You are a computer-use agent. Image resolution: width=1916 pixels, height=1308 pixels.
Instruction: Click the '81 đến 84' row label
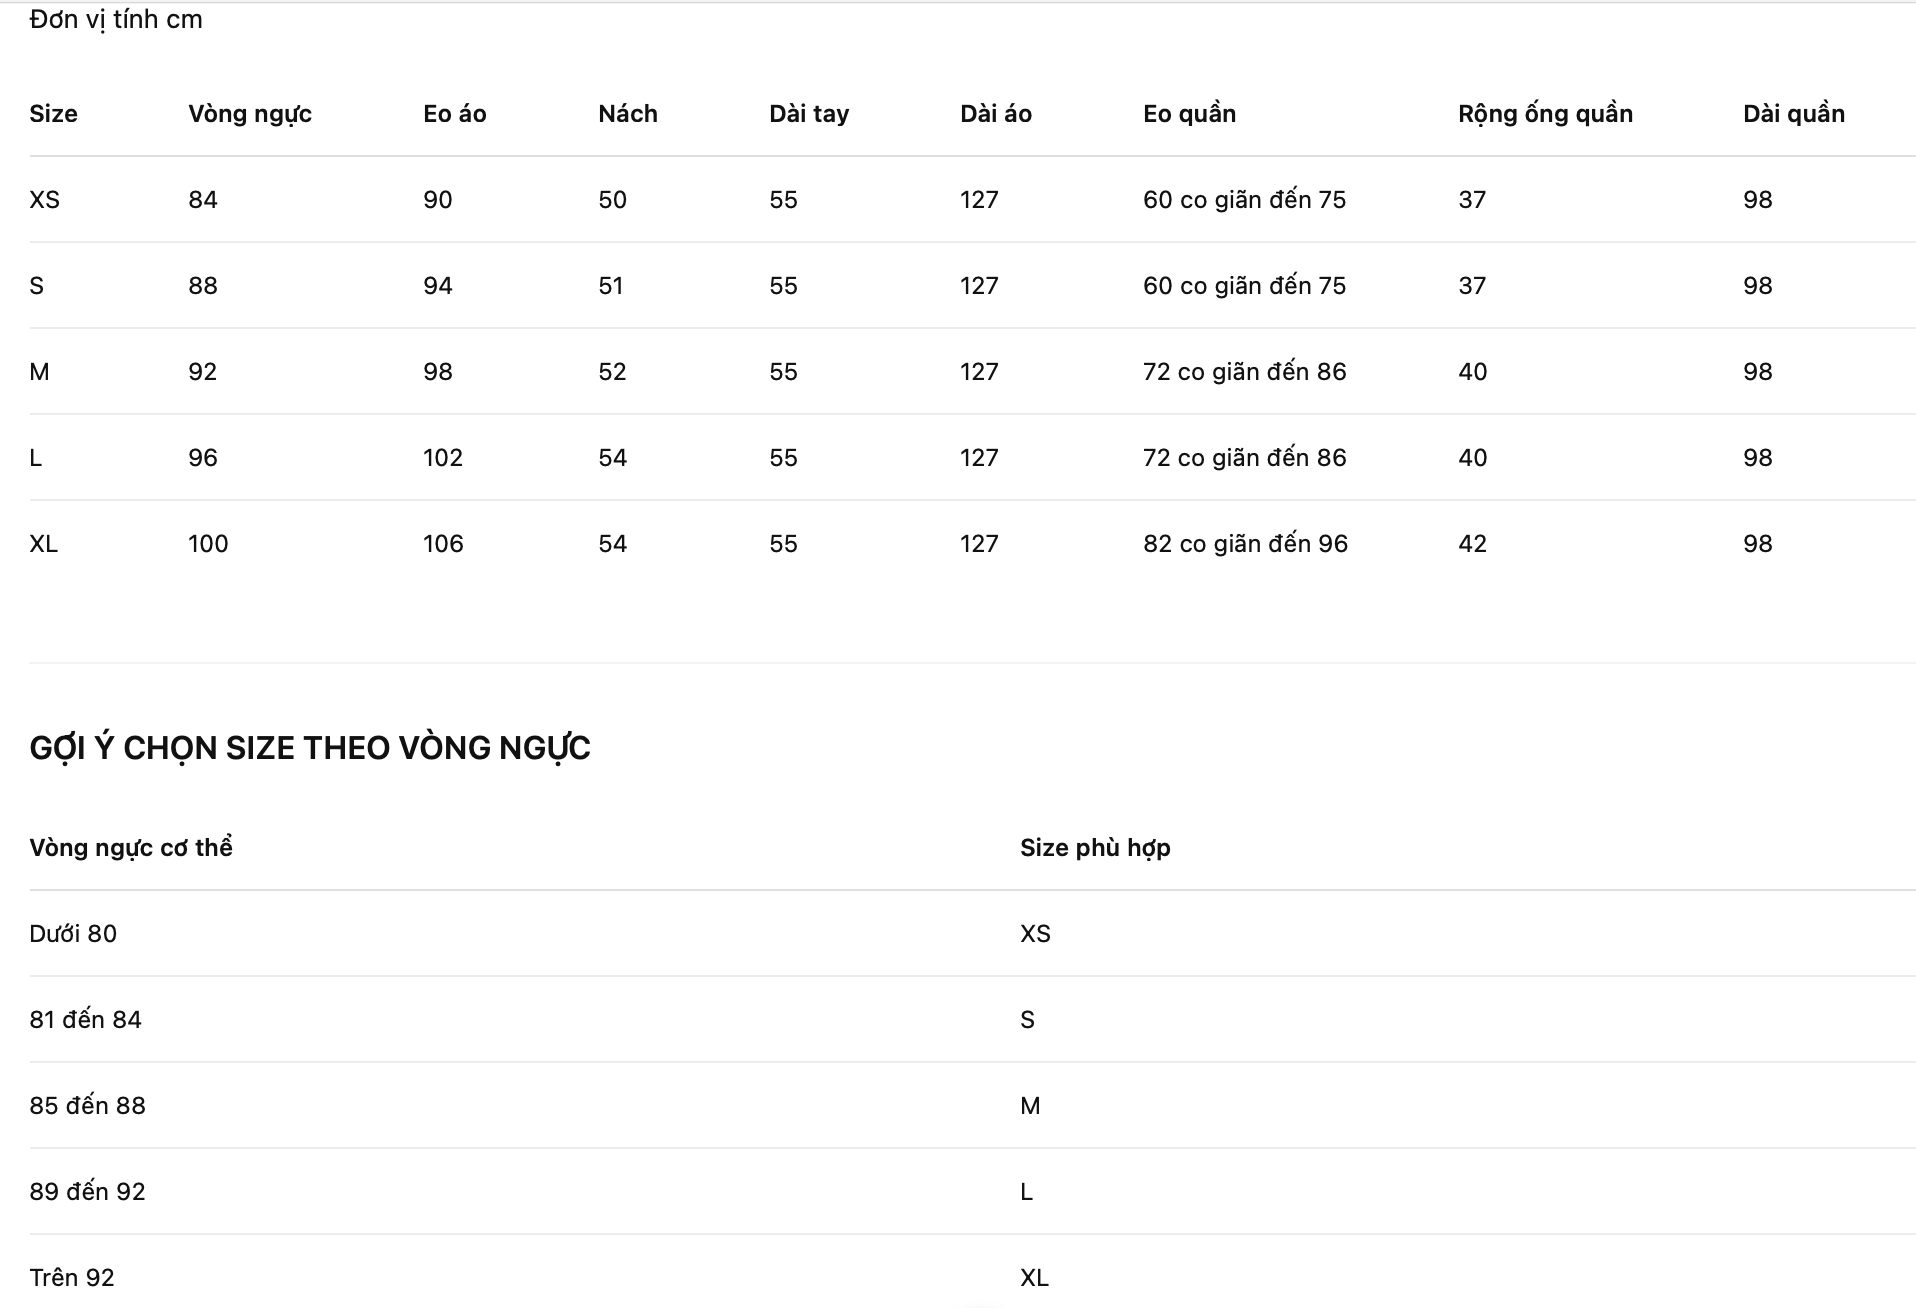[85, 1020]
